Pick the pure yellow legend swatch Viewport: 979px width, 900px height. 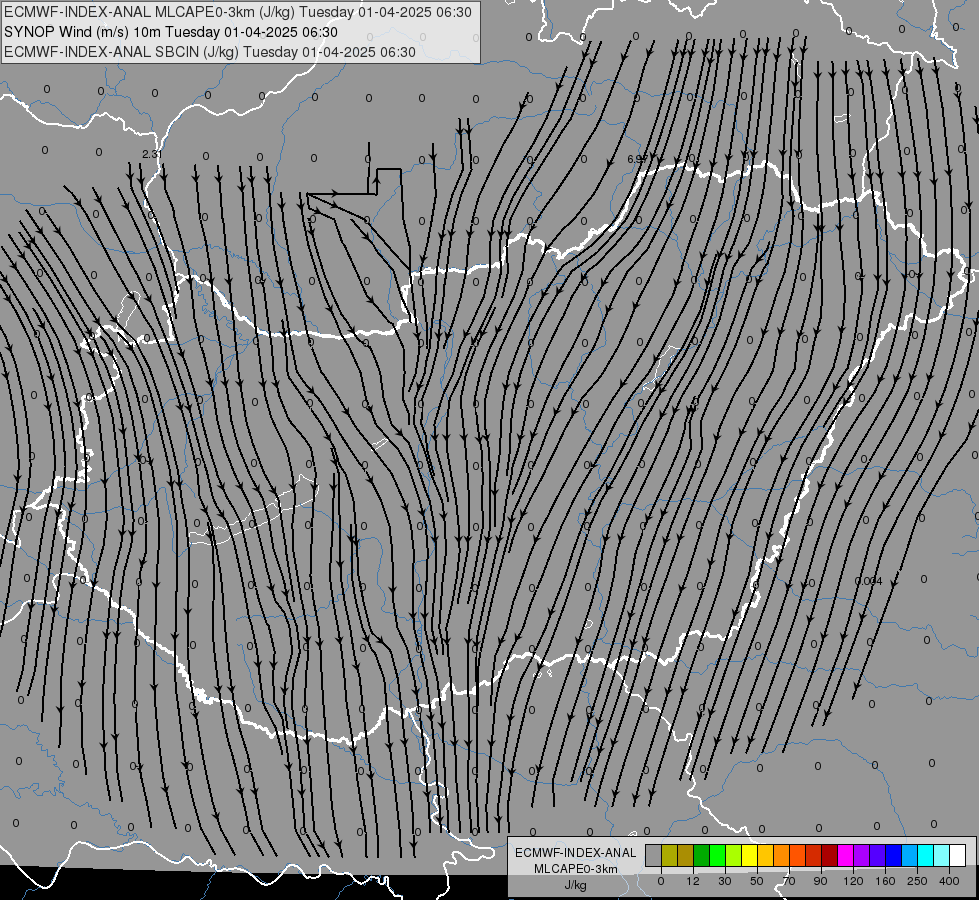pyautogui.click(x=750, y=855)
